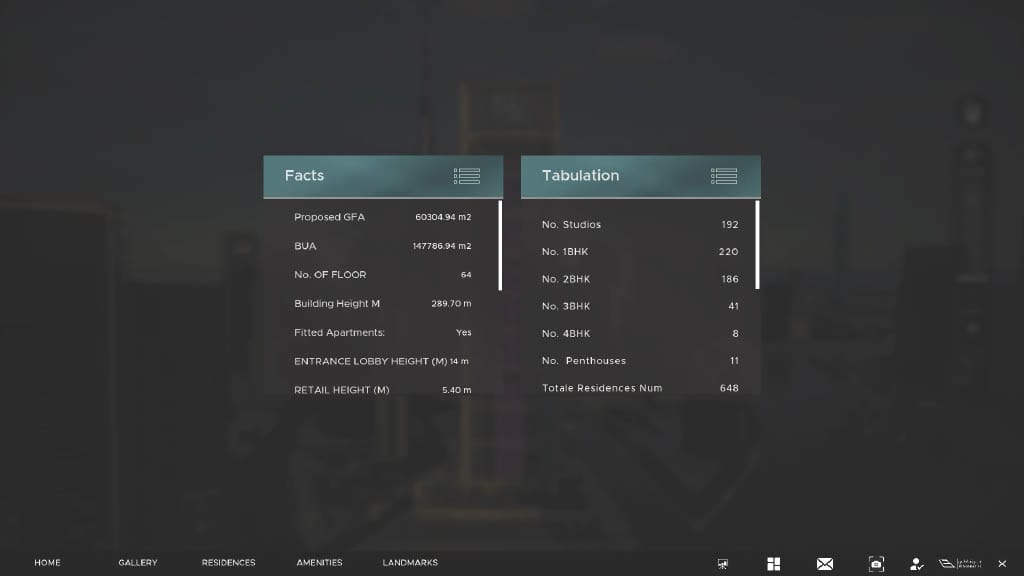Viewport: 1024px width, 576px height.
Task: Click the No. Penthouses row
Action: click(639, 361)
